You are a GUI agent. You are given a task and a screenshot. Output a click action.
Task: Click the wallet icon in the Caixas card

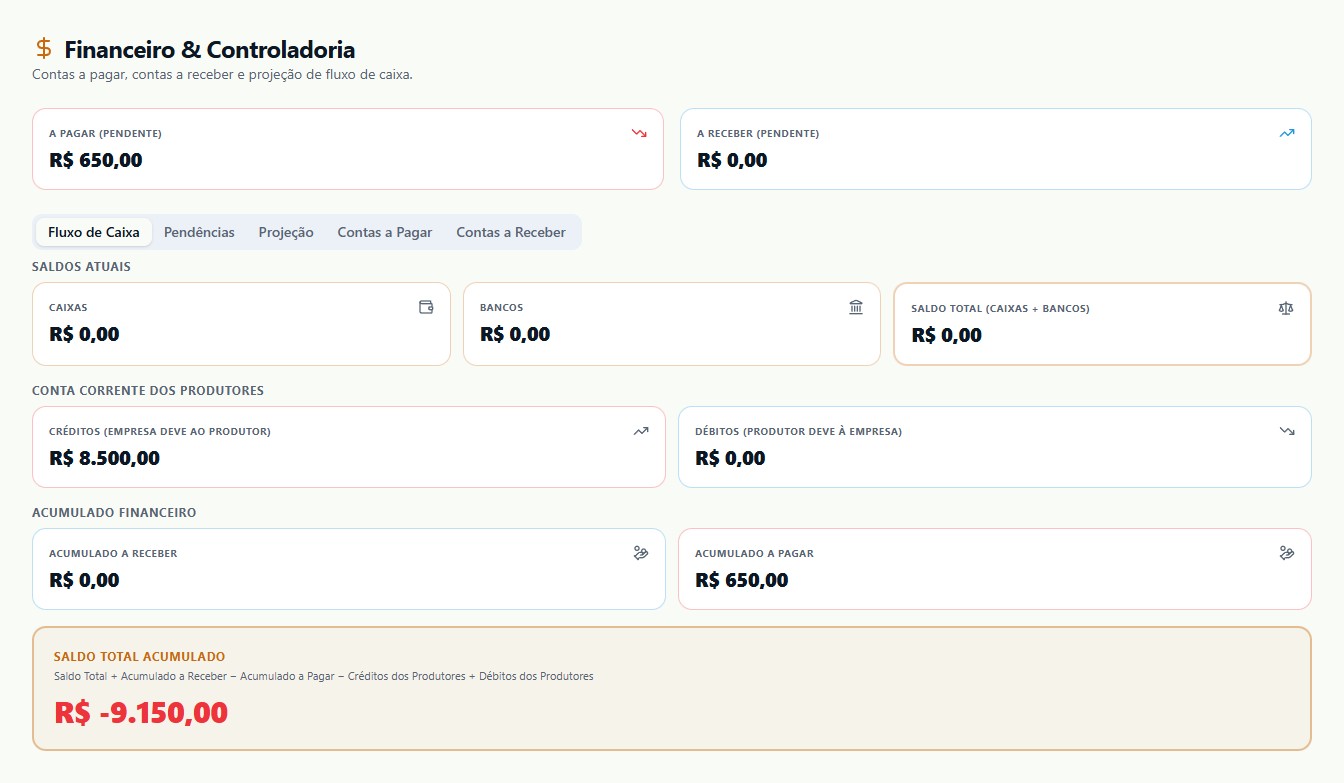[426, 307]
